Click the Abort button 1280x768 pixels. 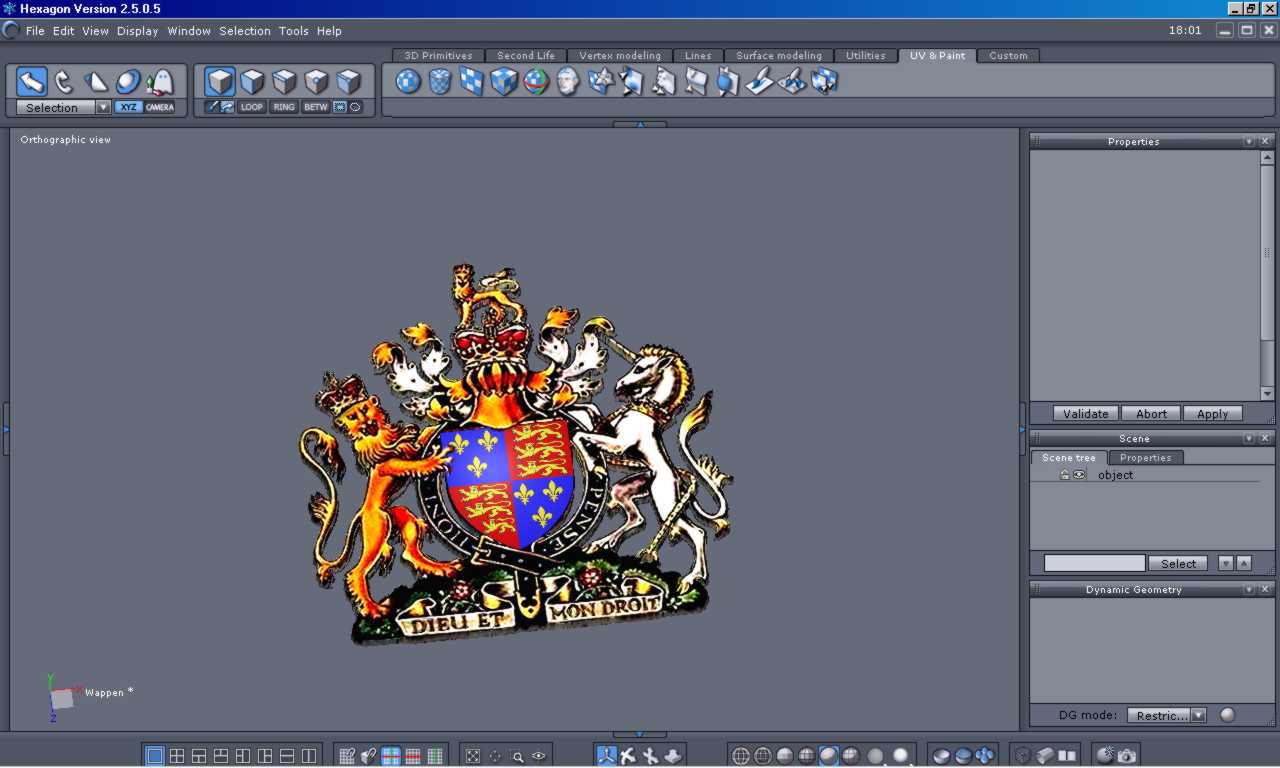coord(1151,414)
